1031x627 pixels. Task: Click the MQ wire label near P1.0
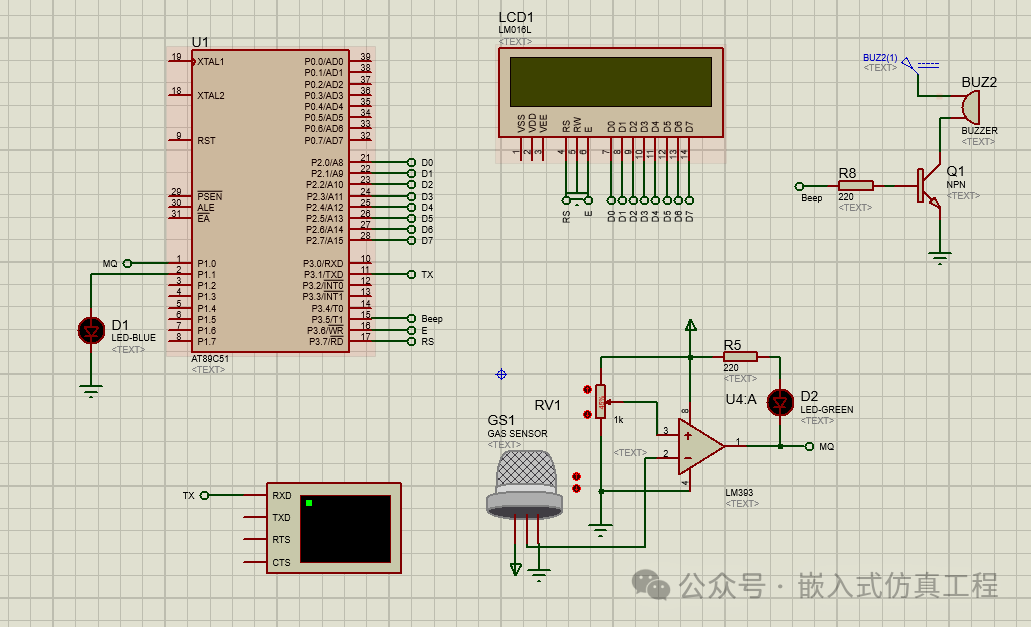(x=112, y=263)
